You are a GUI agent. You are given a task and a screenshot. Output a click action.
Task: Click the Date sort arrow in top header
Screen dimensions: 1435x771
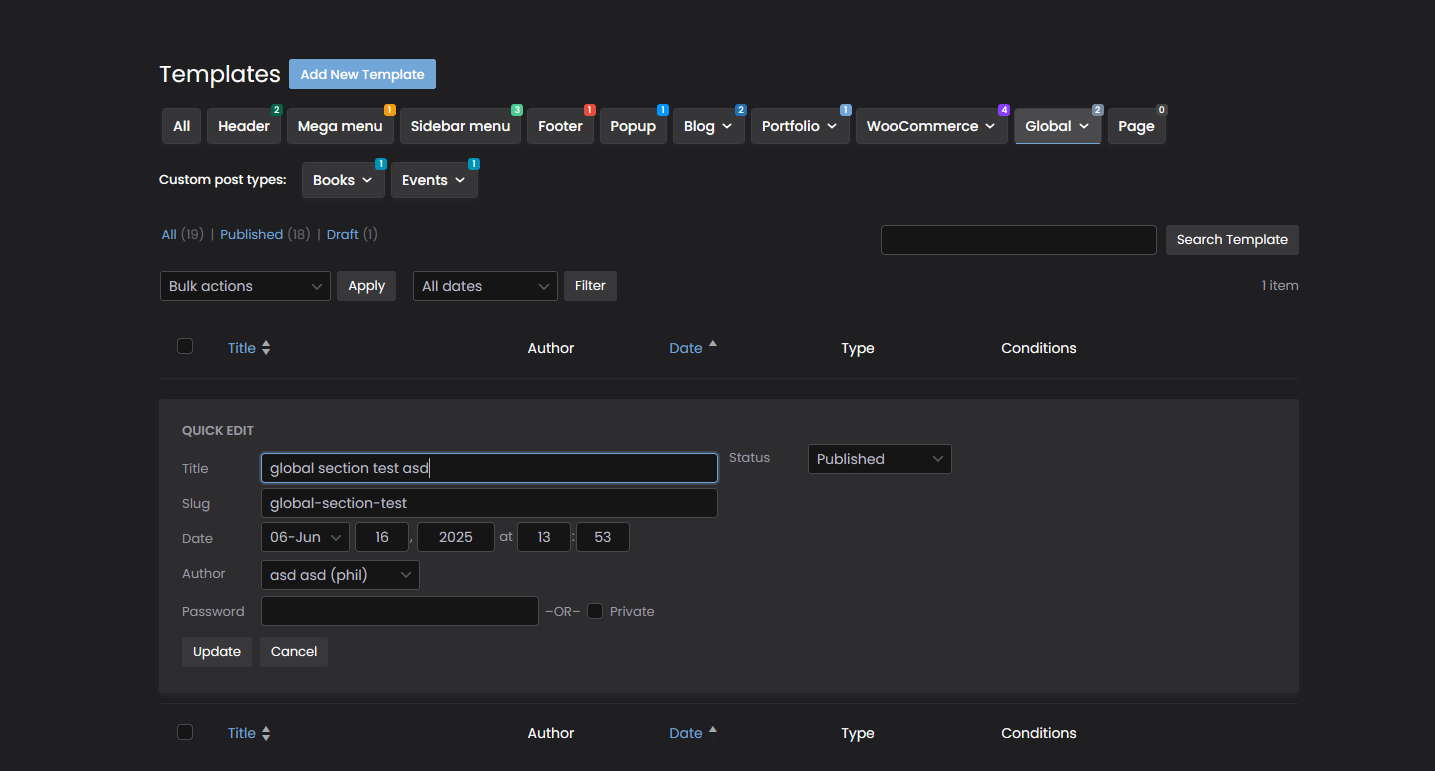pyautogui.click(x=712, y=345)
